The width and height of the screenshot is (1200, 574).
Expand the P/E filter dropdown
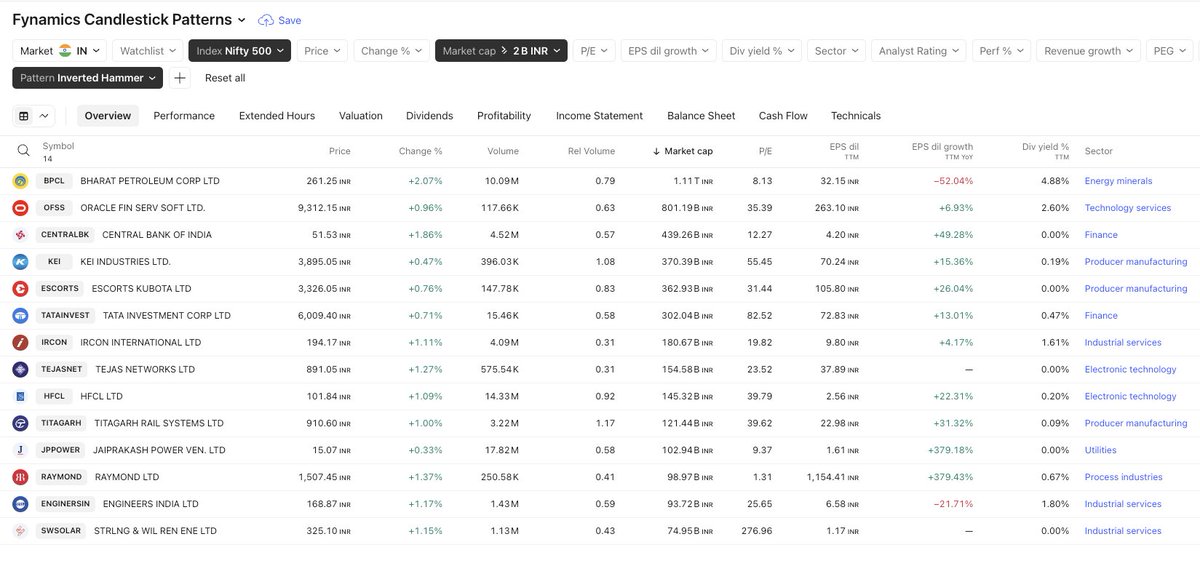click(x=595, y=51)
